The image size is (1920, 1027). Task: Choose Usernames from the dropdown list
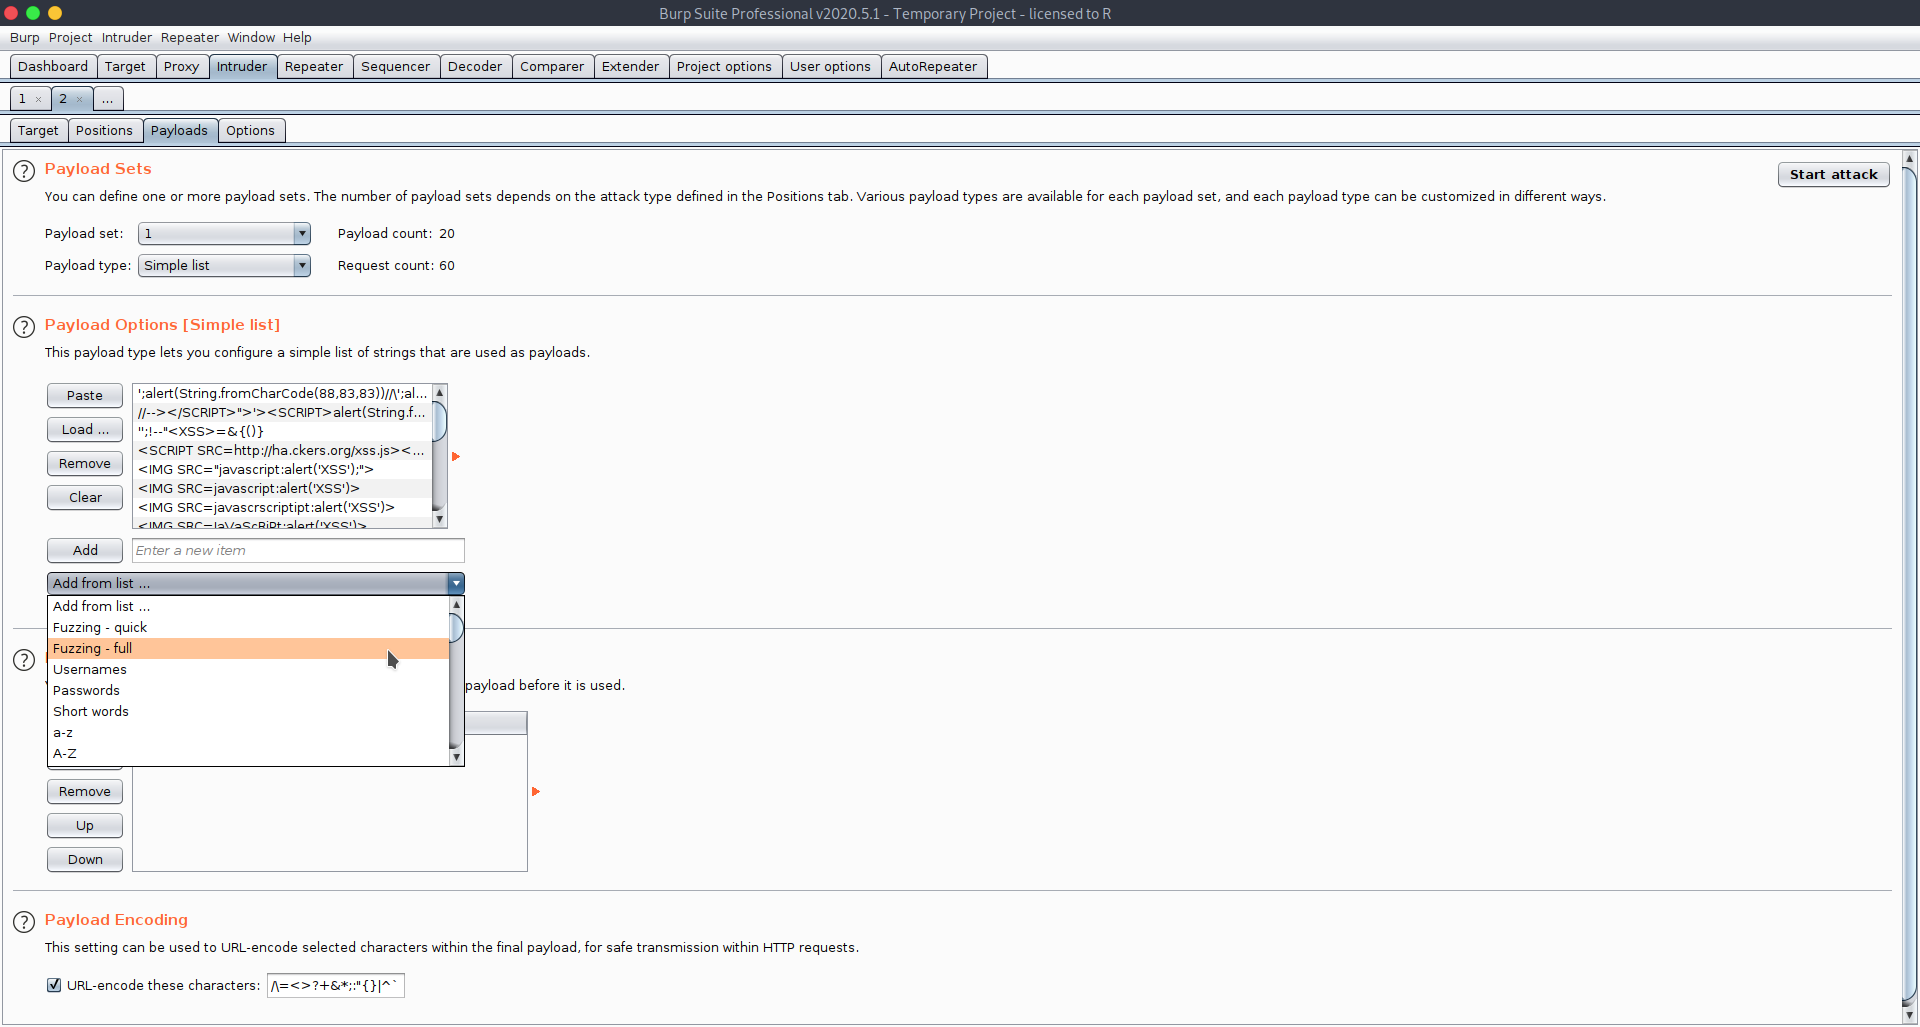coord(248,669)
